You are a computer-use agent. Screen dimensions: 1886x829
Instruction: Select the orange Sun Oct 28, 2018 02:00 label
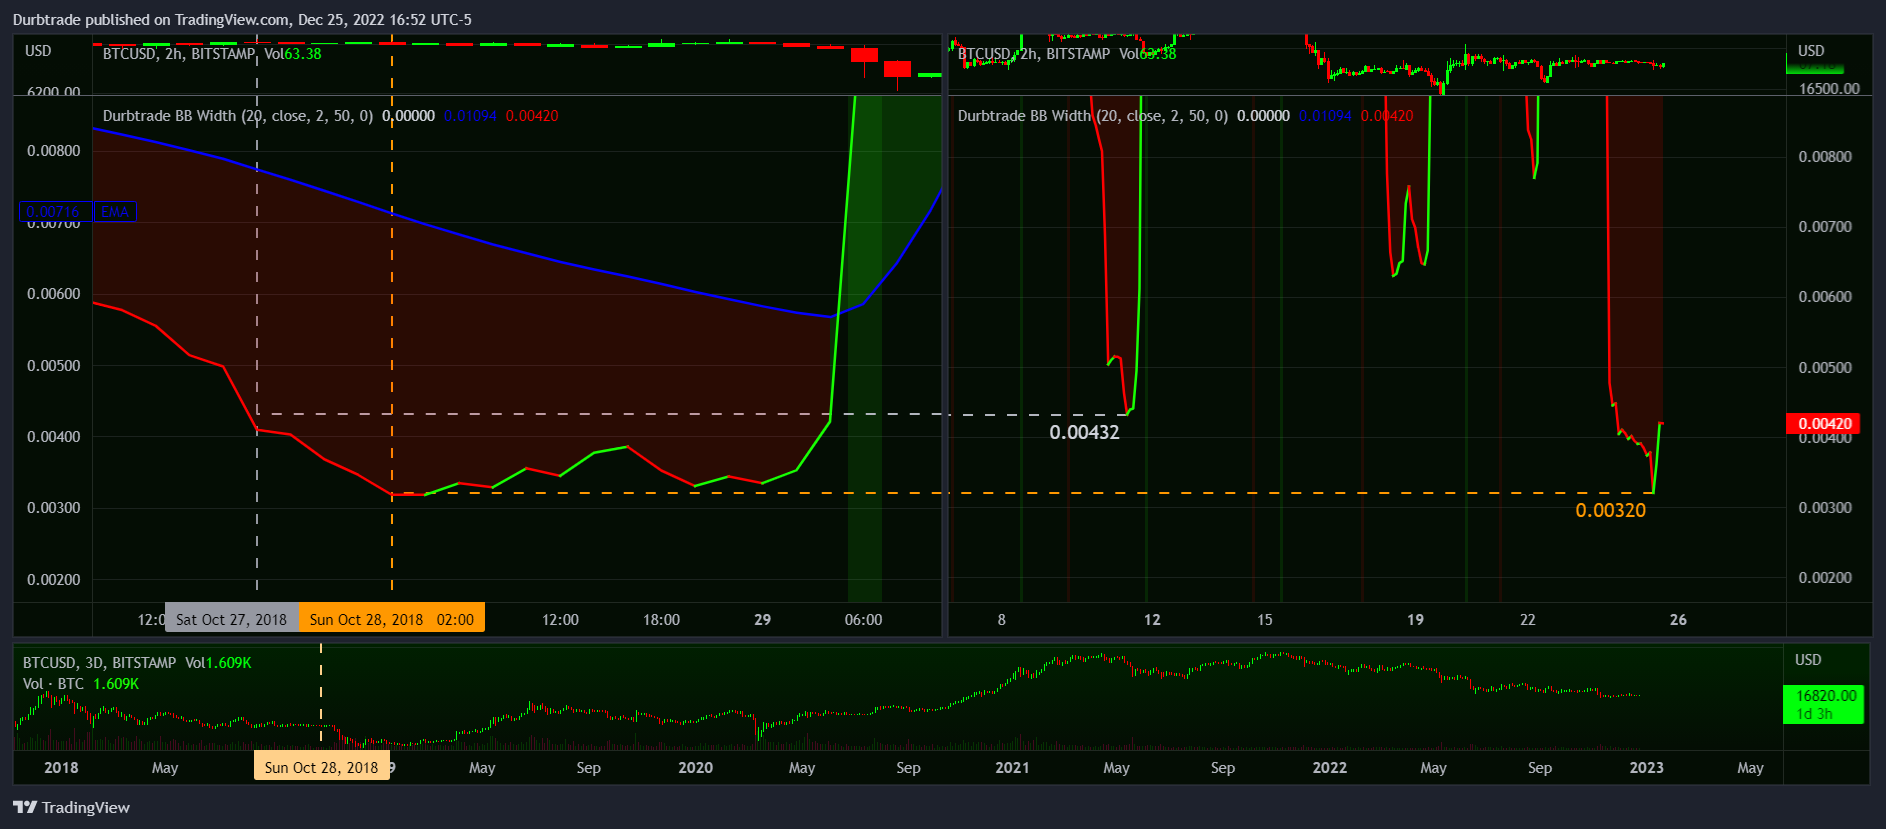[x=392, y=619]
